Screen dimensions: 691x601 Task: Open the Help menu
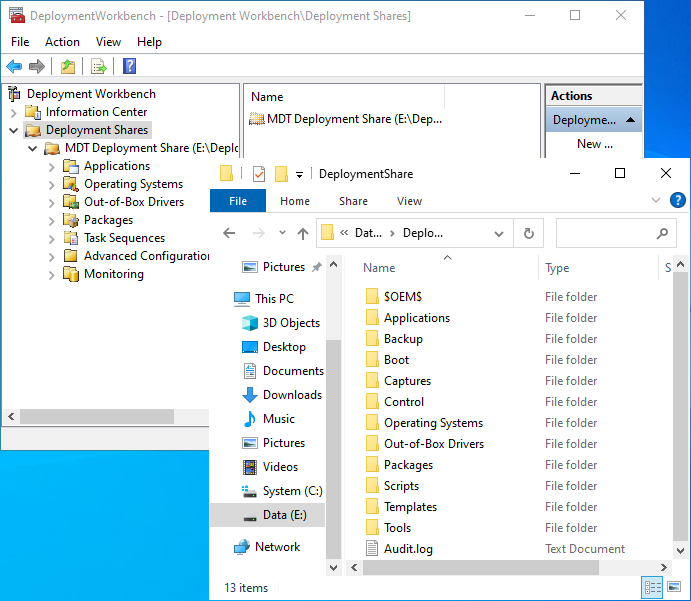pos(149,42)
